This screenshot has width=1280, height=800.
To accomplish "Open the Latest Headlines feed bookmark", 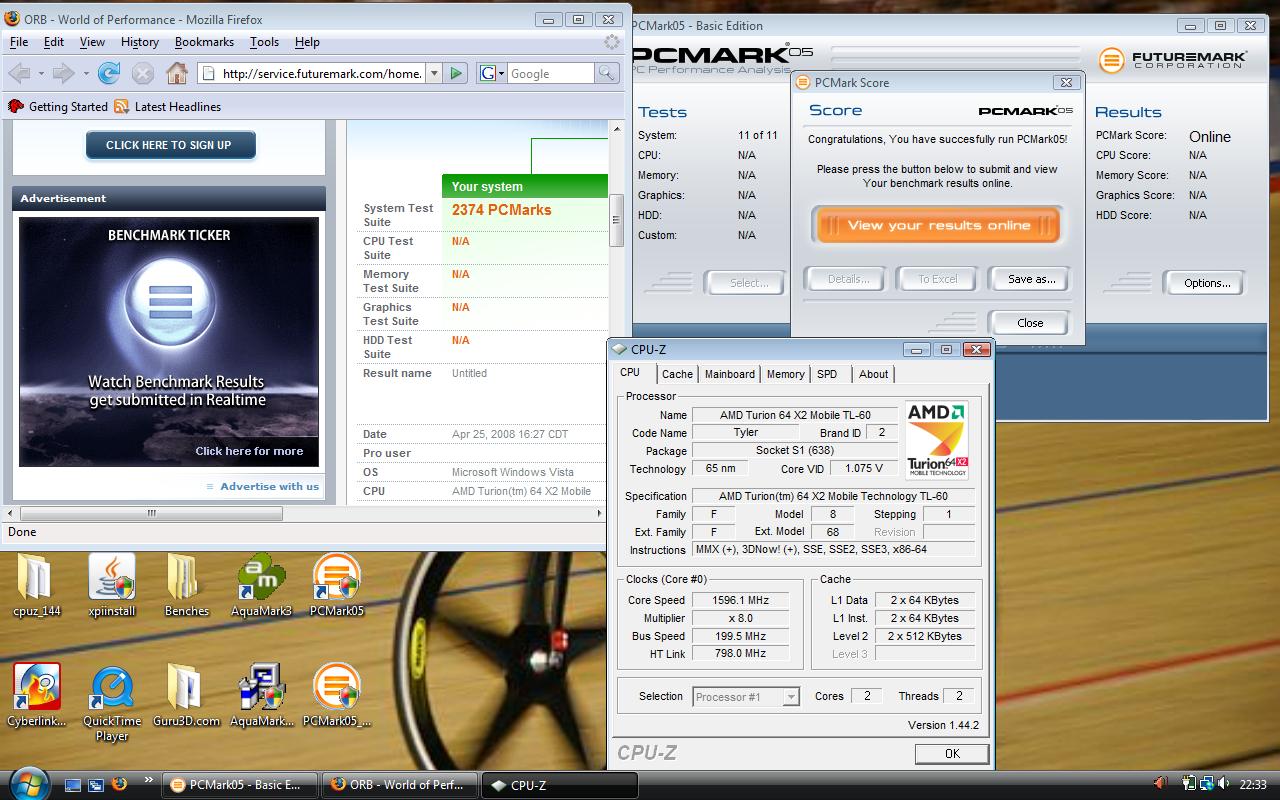I will [x=167, y=107].
